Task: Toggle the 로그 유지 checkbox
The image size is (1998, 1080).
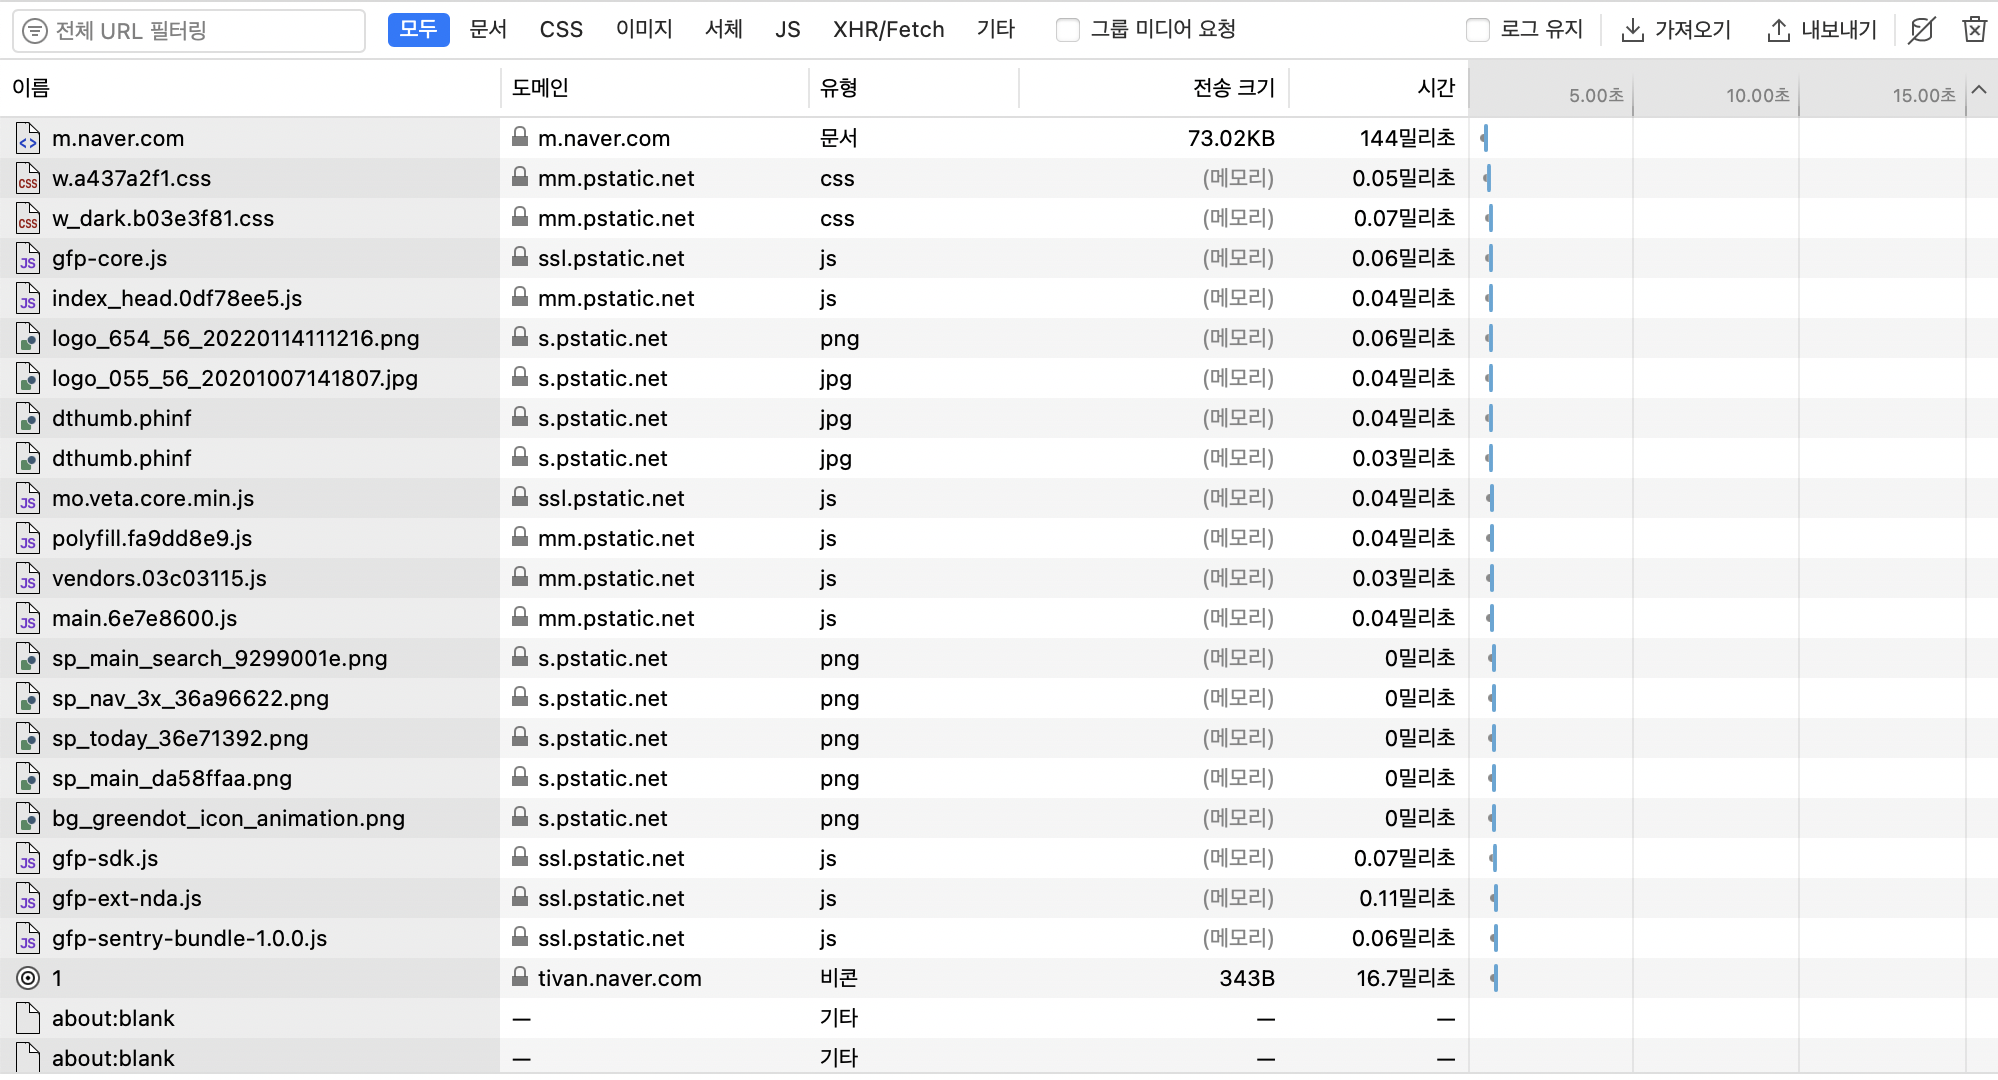Action: 1477,30
